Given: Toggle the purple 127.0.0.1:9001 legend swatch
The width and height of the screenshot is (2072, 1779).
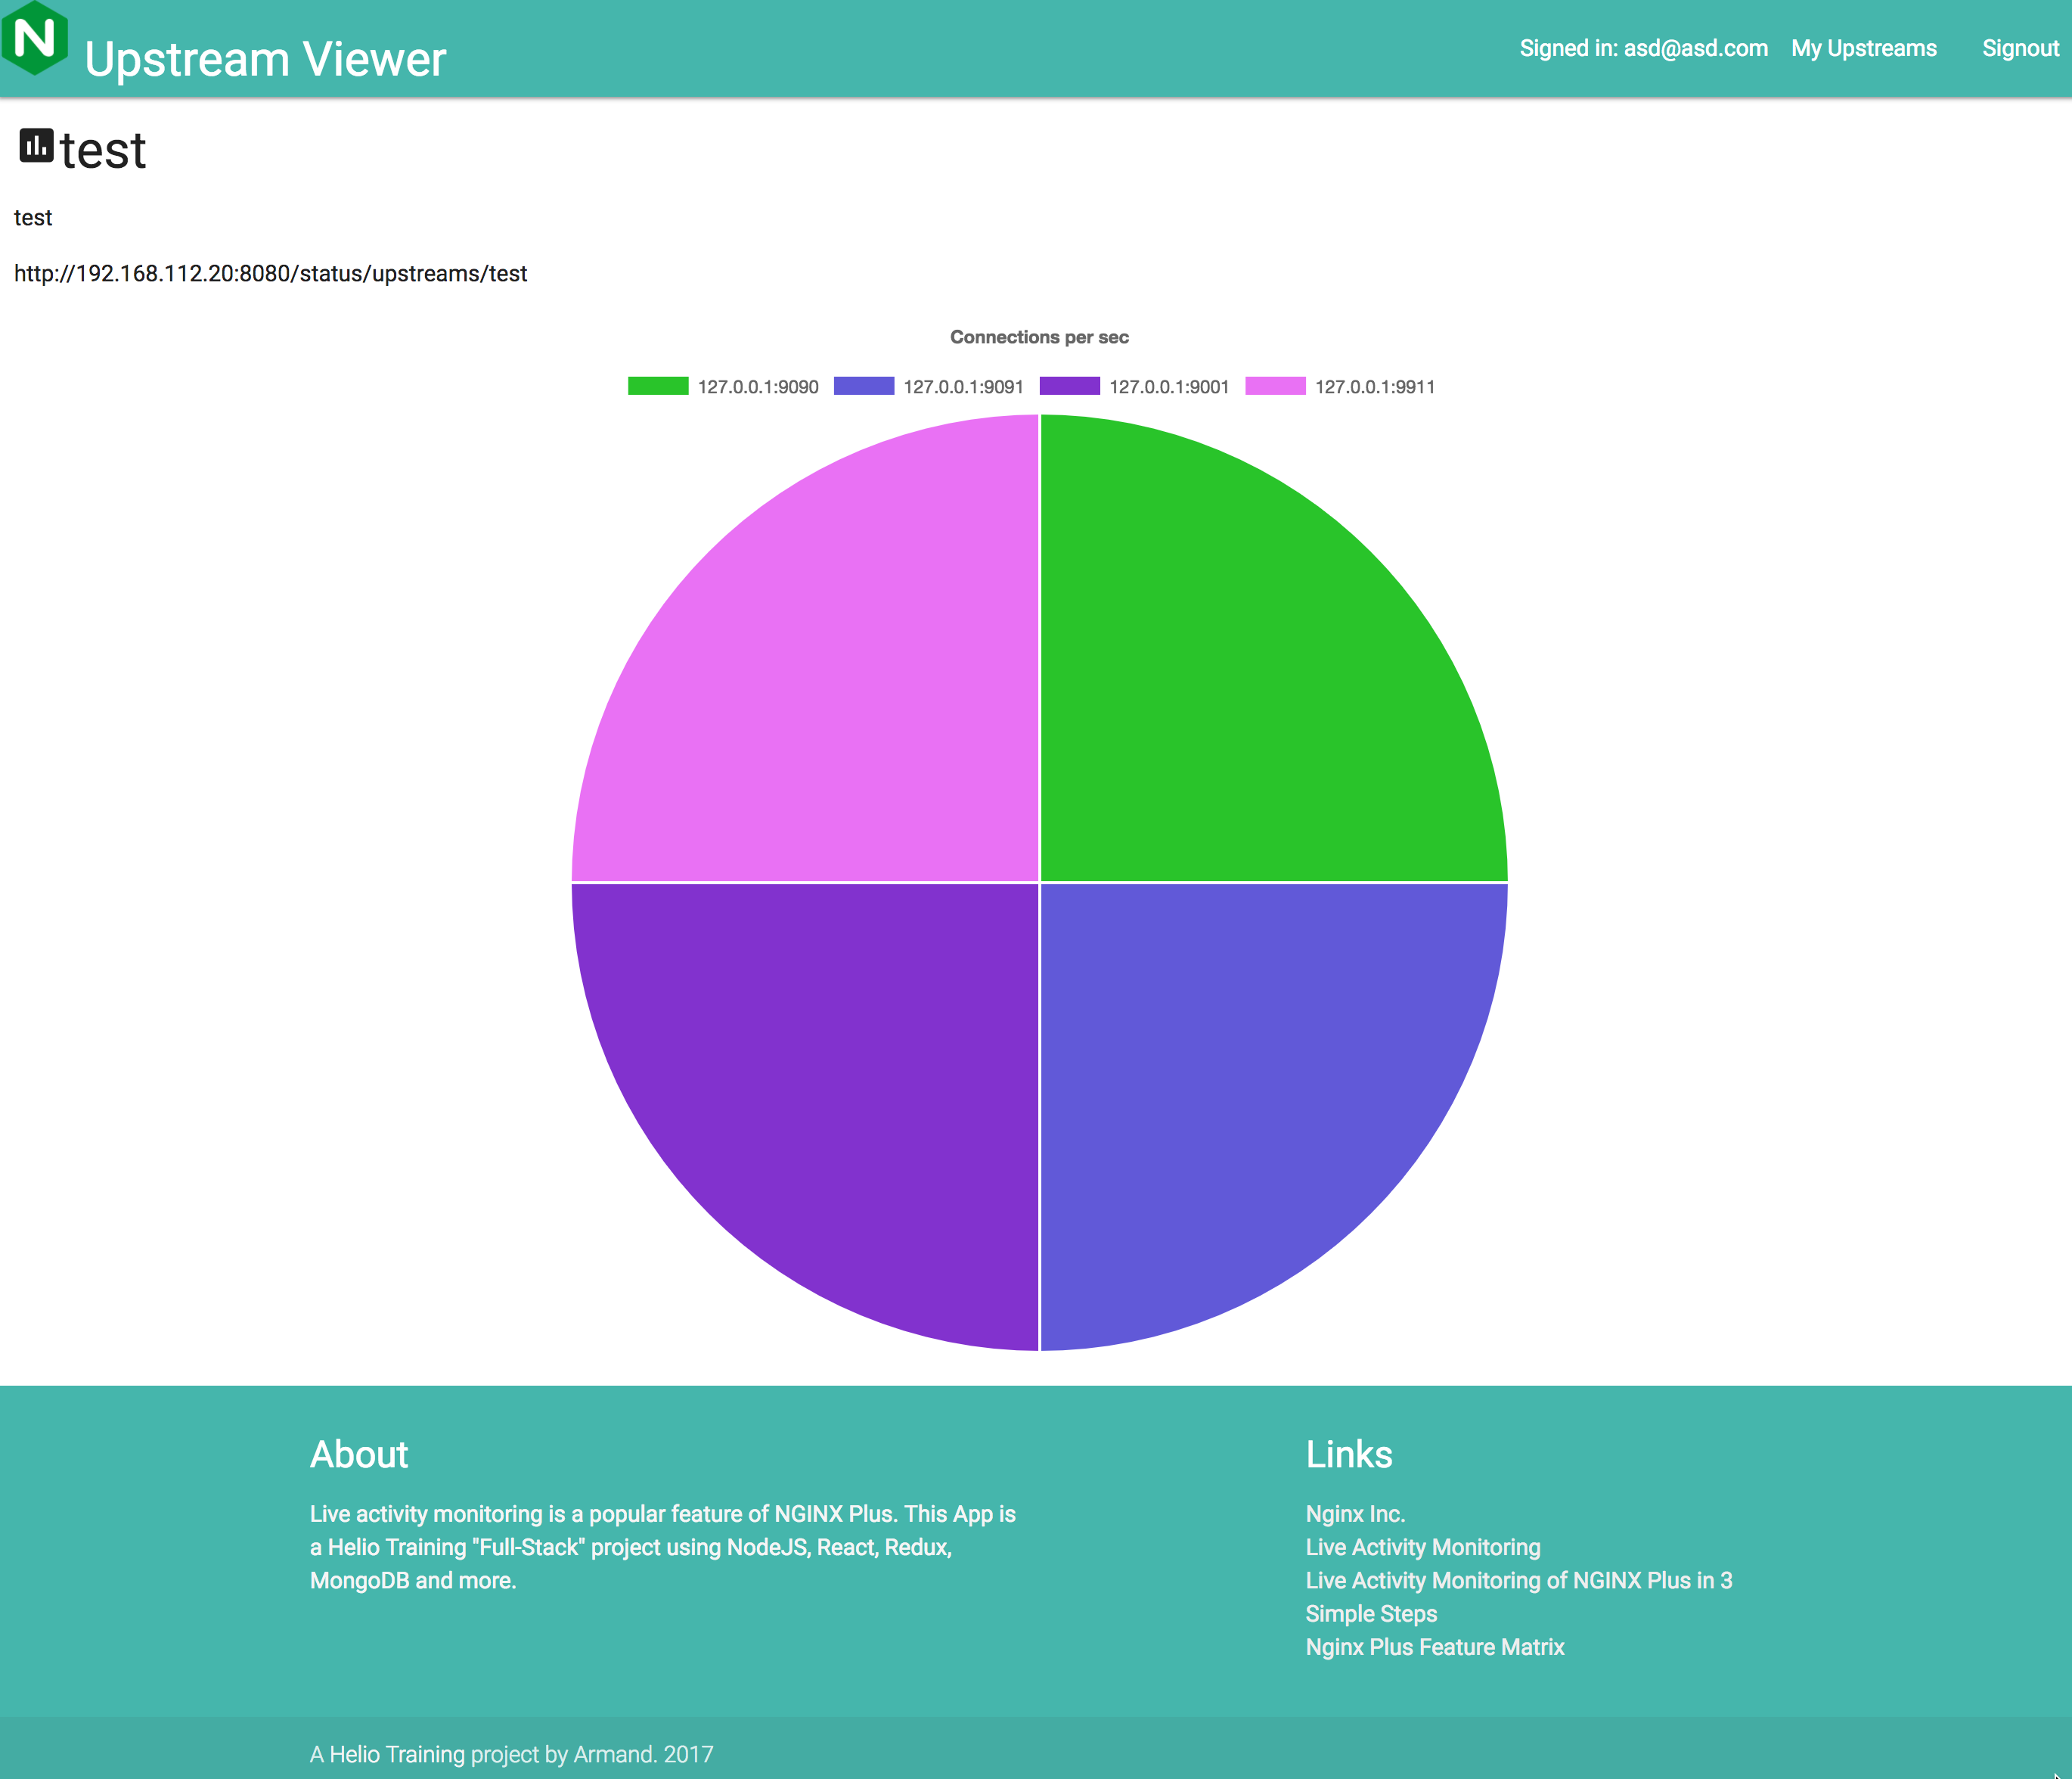Looking at the screenshot, I should [x=1069, y=386].
